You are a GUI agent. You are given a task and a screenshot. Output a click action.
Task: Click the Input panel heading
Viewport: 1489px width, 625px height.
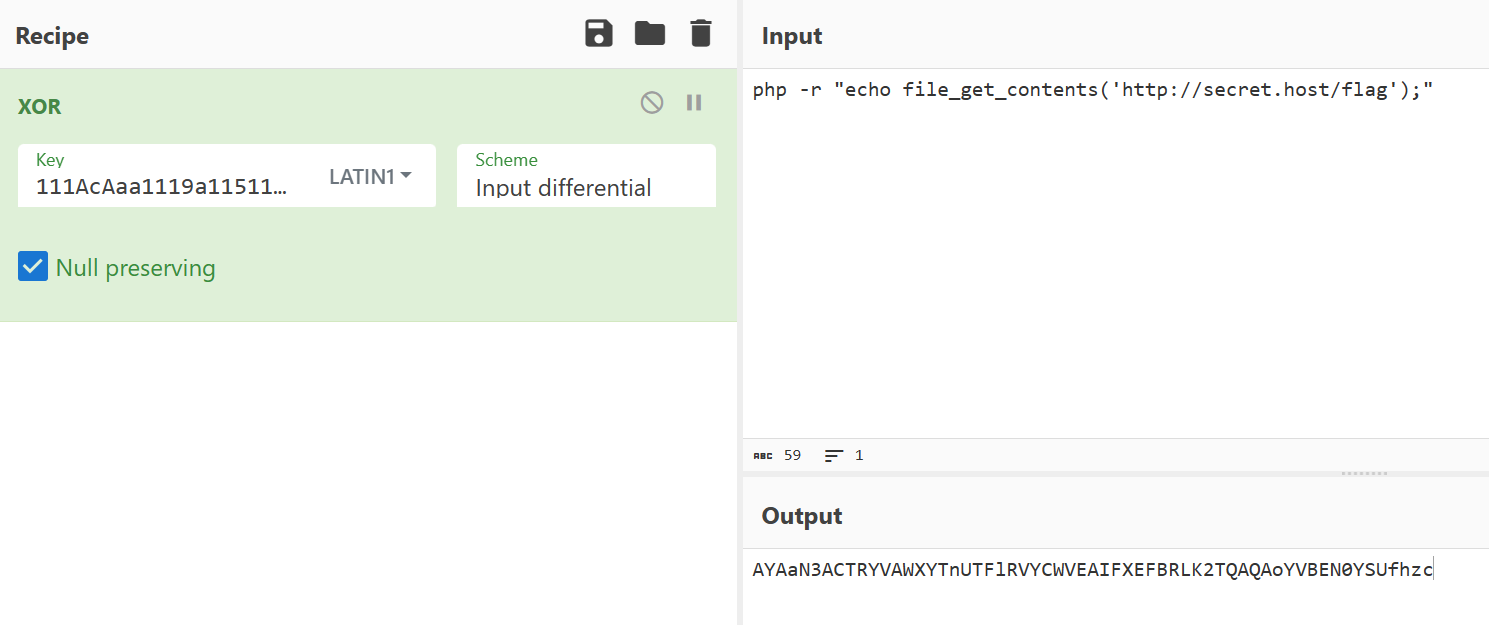[x=792, y=36]
